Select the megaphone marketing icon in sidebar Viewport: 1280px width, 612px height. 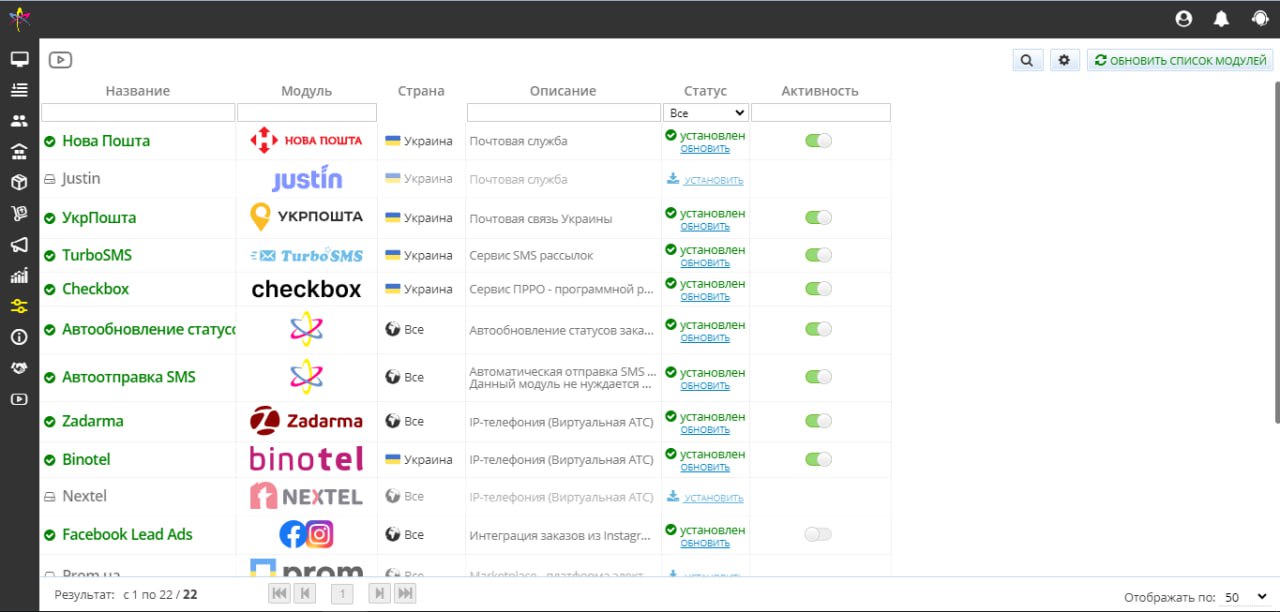[19, 245]
